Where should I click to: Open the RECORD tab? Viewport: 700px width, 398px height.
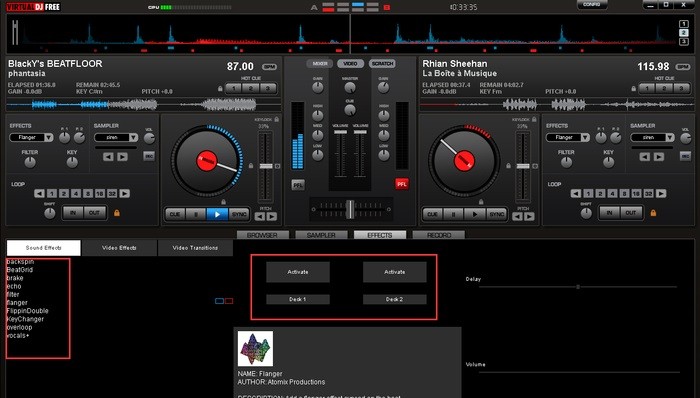(x=438, y=235)
